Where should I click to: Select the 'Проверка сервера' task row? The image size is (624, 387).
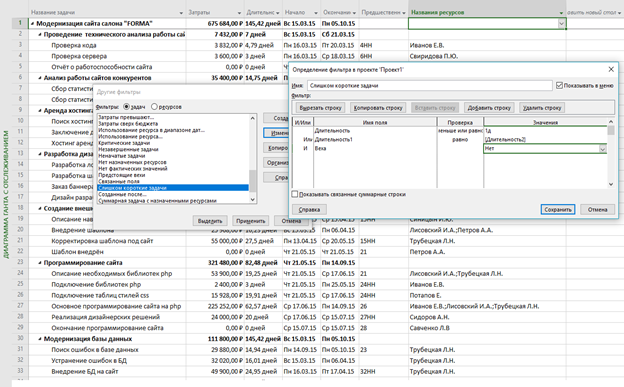click(79, 56)
